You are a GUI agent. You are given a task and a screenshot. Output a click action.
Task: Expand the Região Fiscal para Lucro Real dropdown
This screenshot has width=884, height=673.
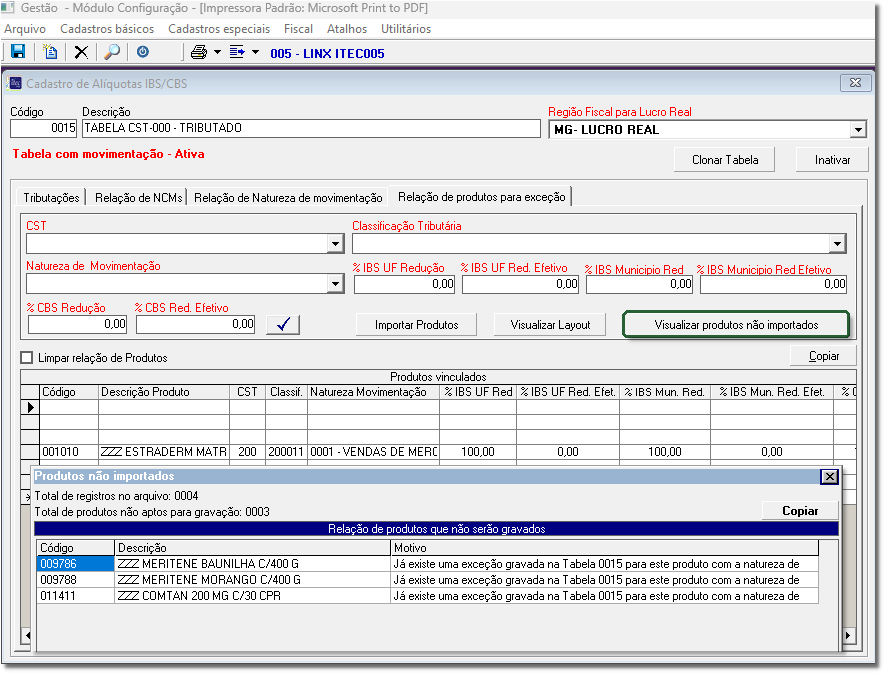pos(857,130)
